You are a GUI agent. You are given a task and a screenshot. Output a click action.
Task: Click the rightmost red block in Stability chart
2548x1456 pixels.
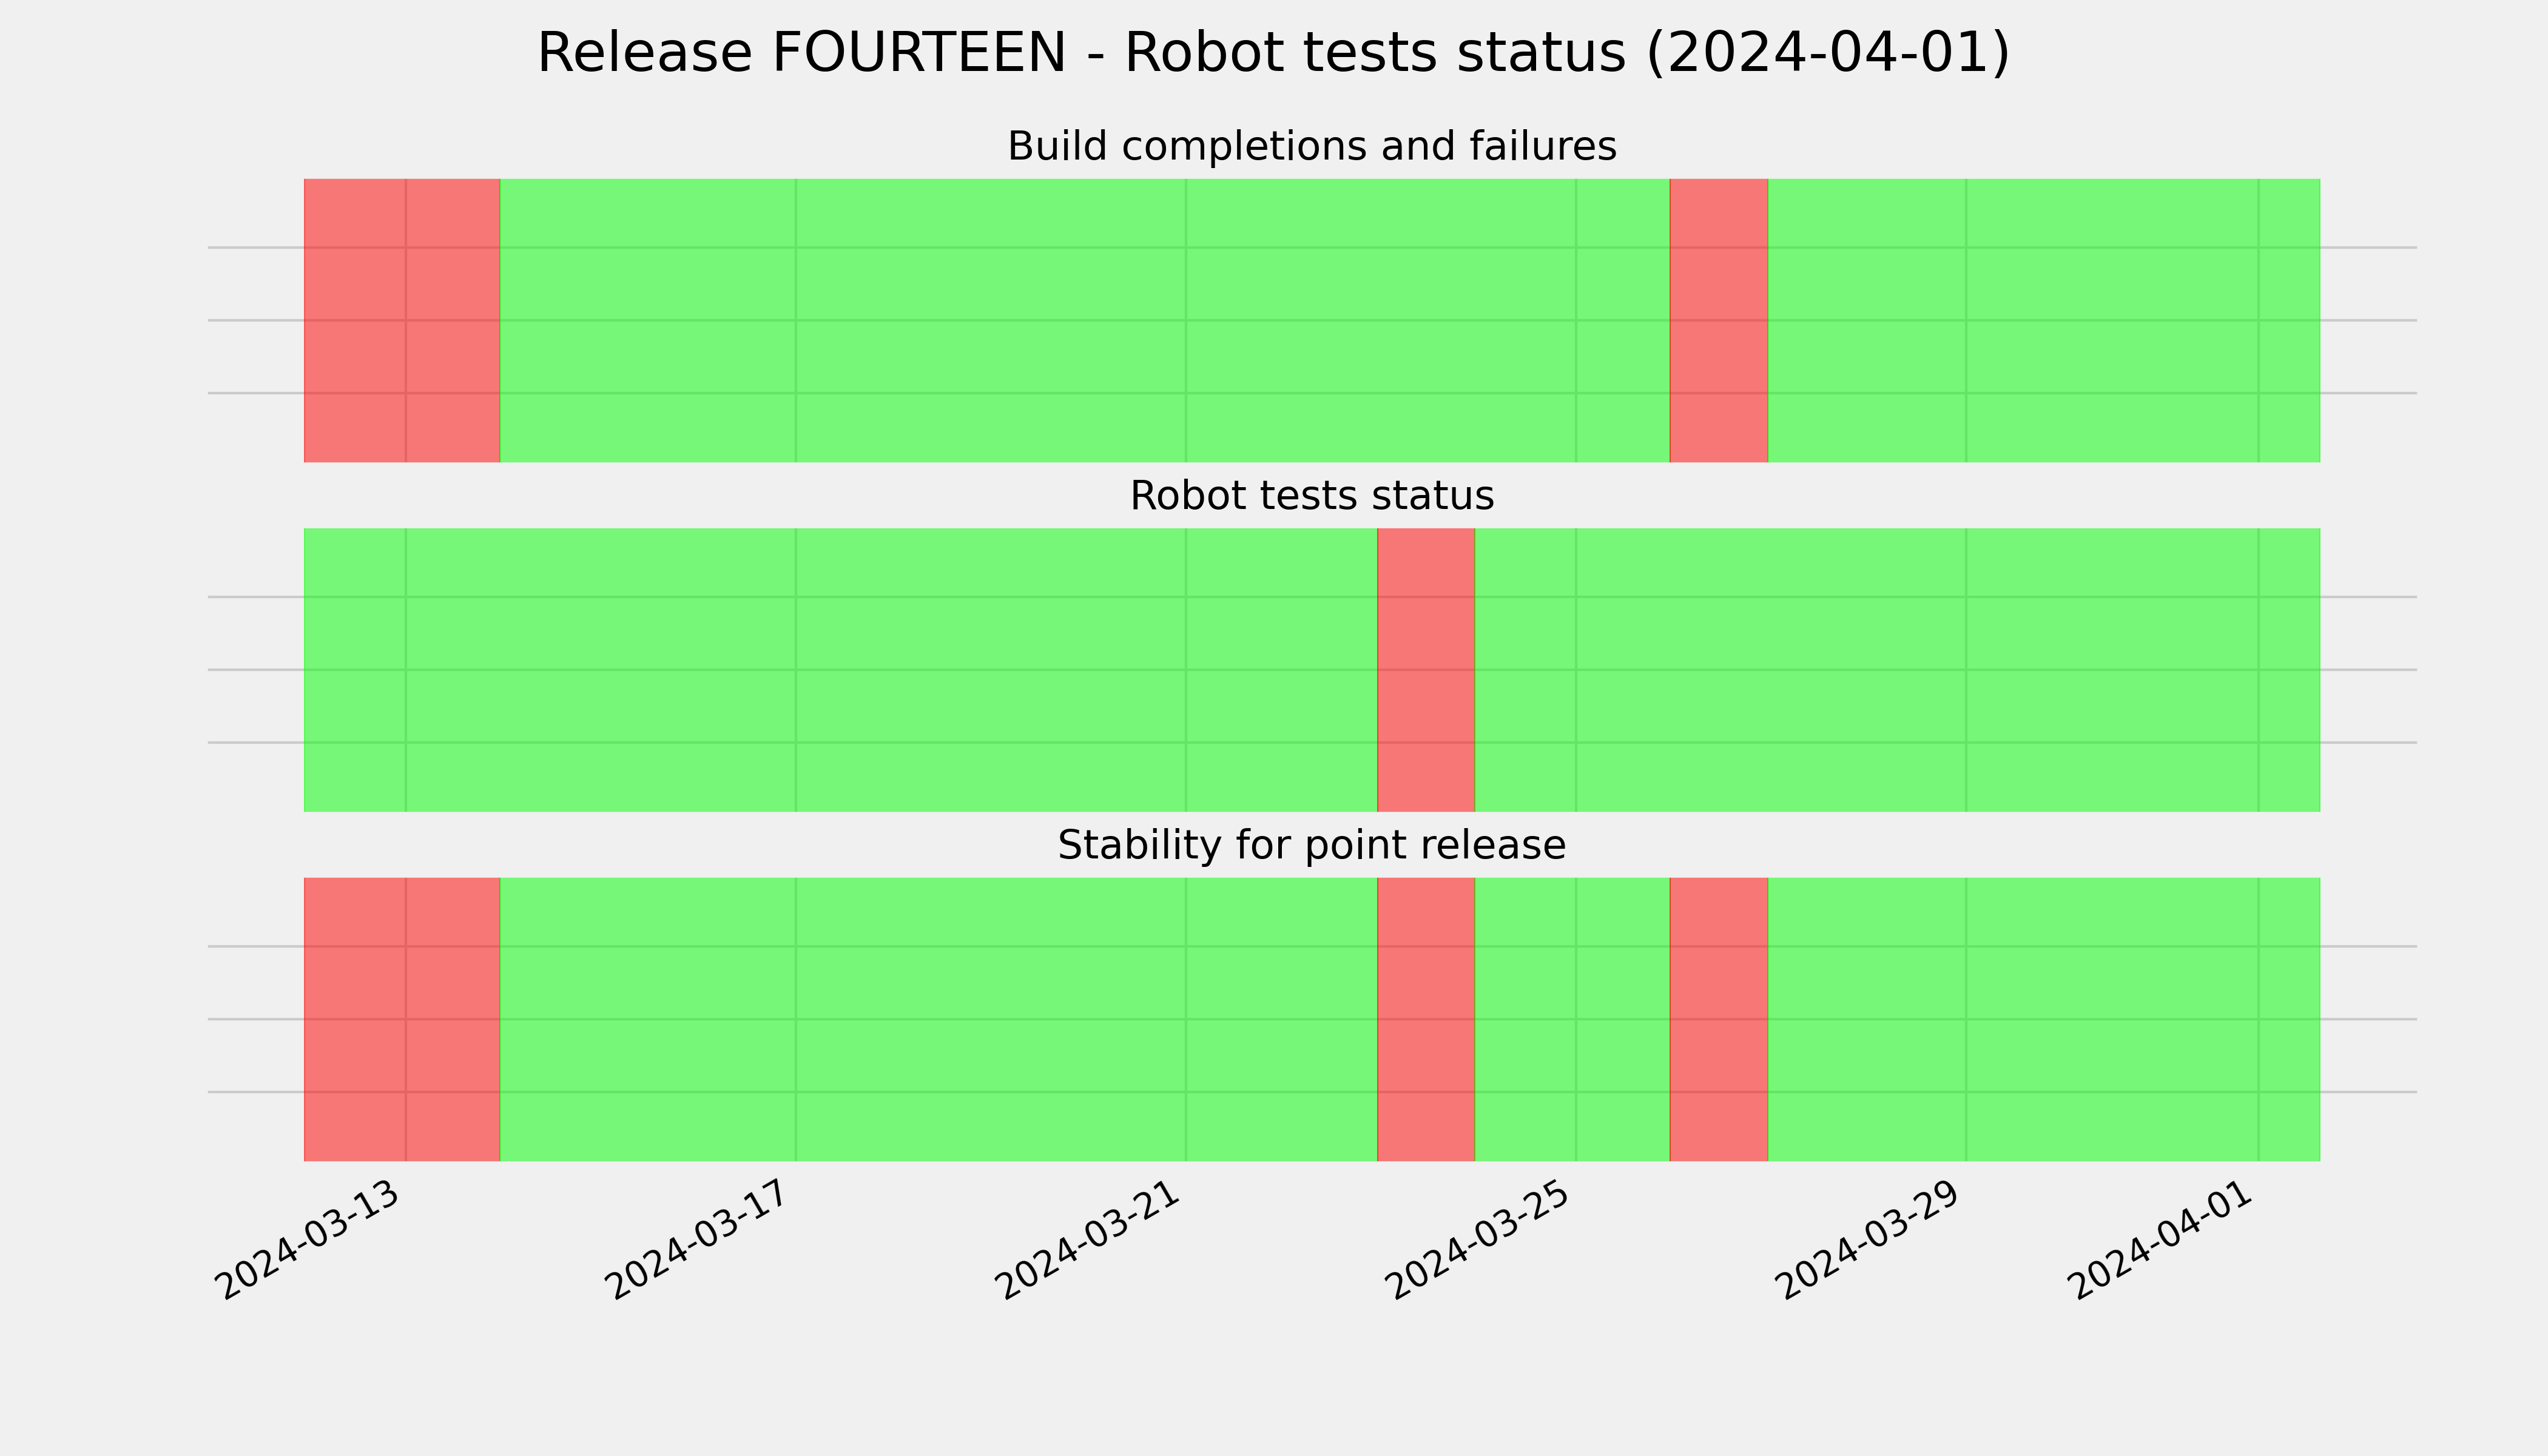(1719, 1019)
